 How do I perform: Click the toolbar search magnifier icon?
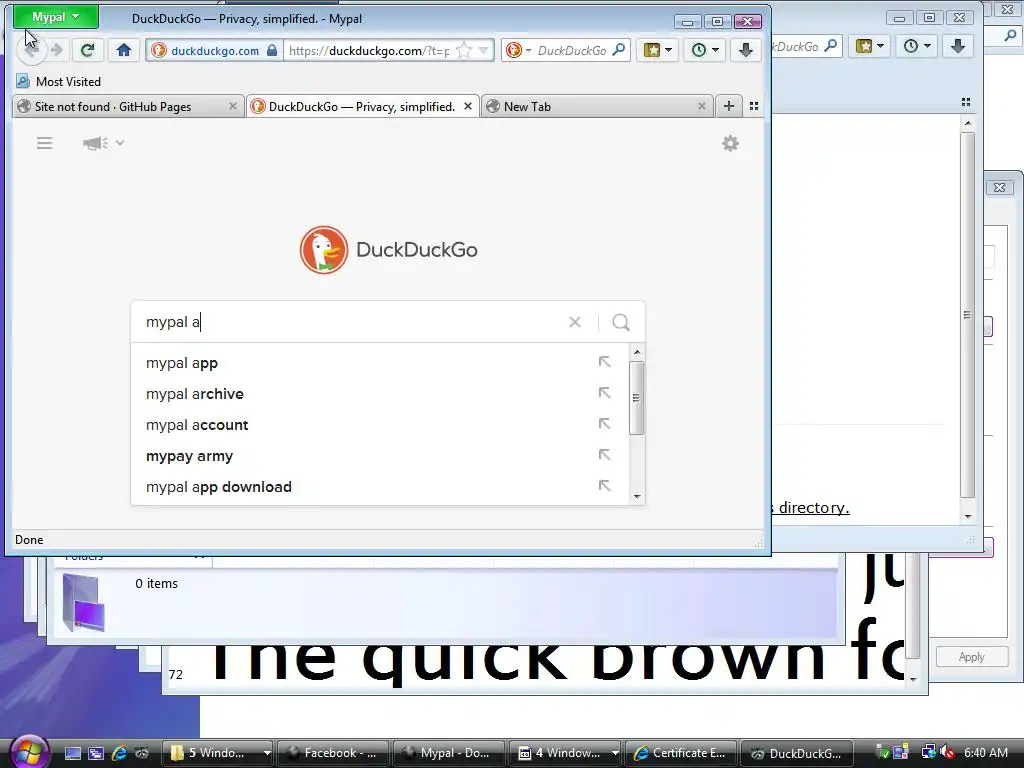click(x=619, y=50)
